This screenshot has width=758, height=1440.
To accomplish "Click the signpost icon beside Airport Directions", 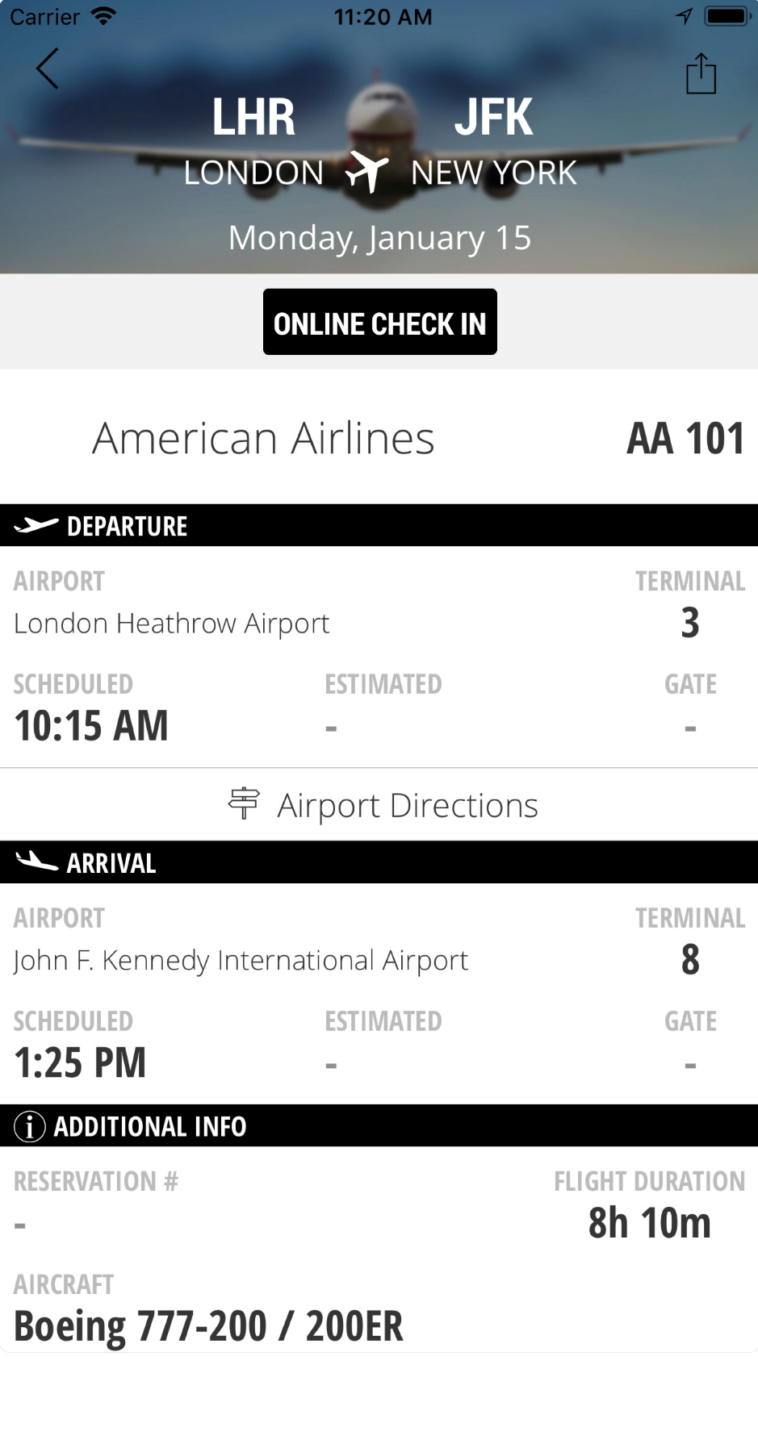I will tap(244, 805).
